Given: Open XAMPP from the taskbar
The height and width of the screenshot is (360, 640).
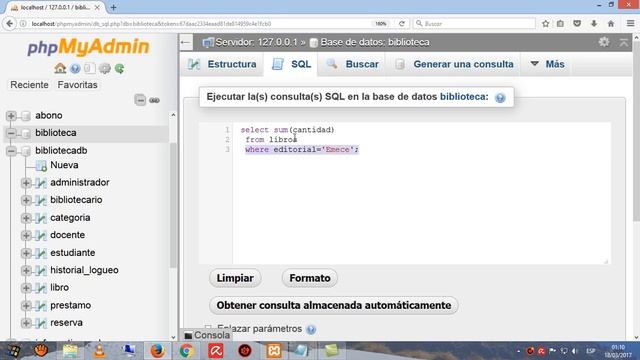Looking at the screenshot, I should pos(274,351).
